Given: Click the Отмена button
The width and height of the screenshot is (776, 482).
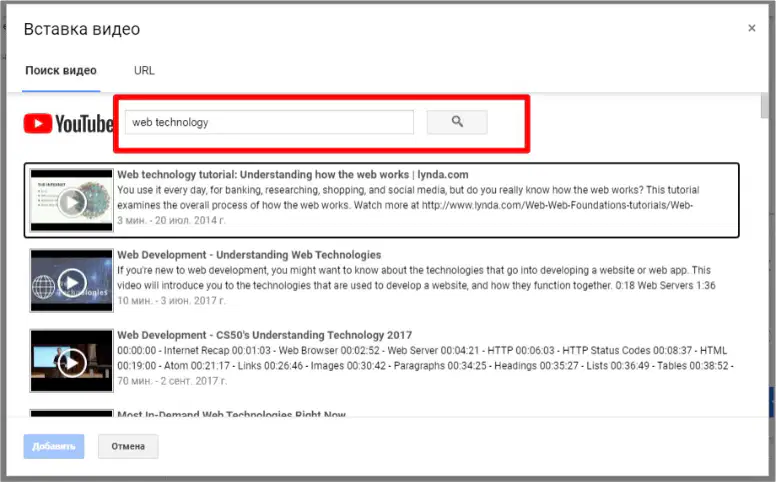Looking at the screenshot, I should [x=128, y=446].
